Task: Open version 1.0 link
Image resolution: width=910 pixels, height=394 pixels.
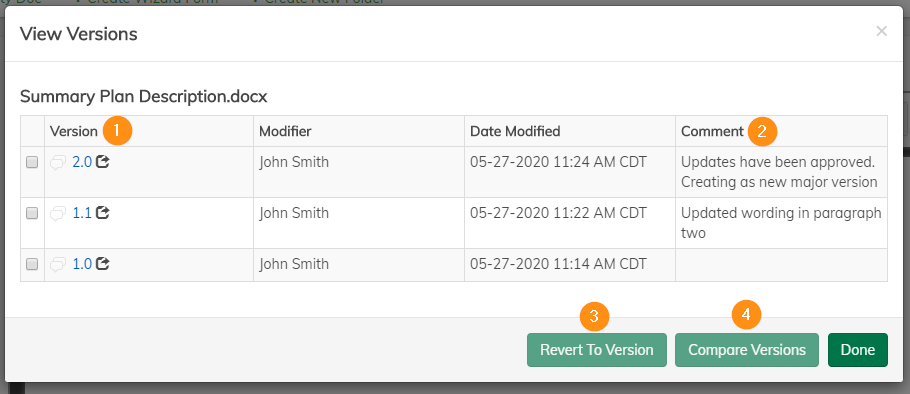Action: click(82, 265)
